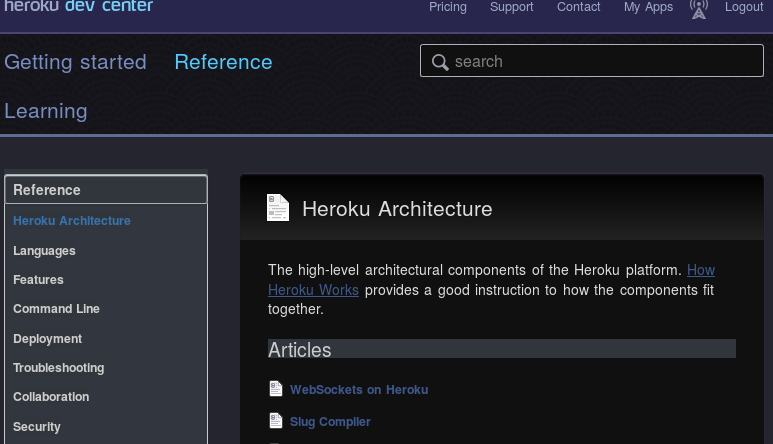Open the Pricing page
This screenshot has width=773, height=444.
448,7
